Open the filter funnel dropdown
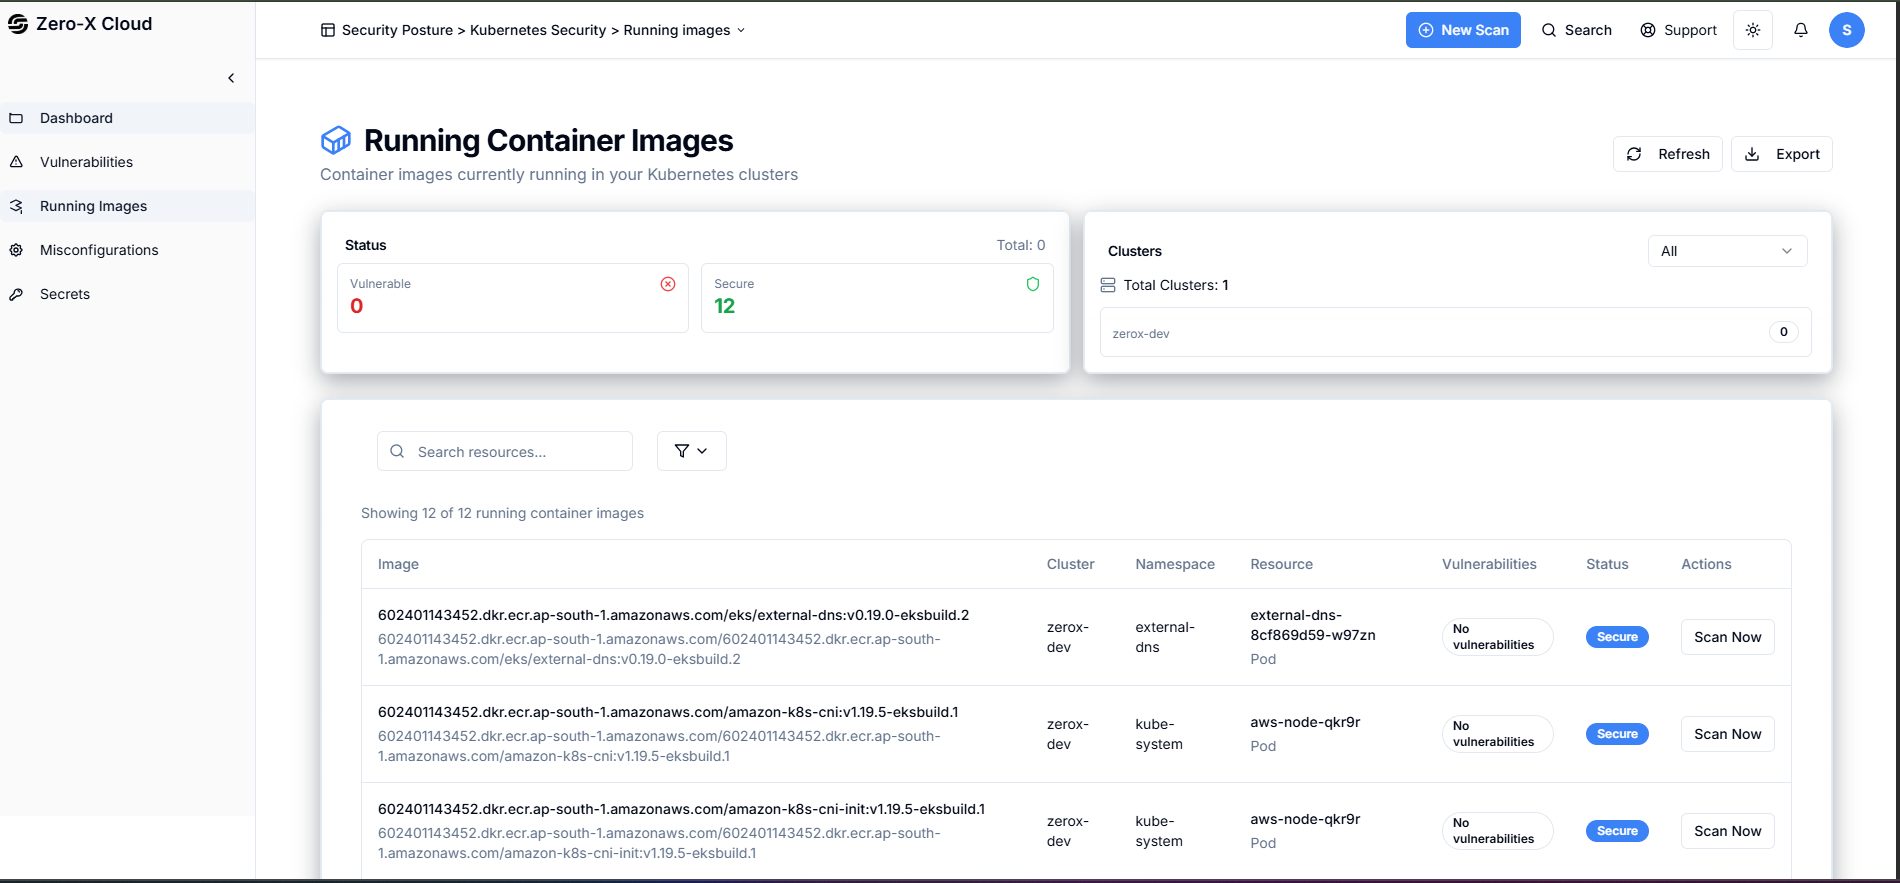Image resolution: width=1900 pixels, height=883 pixels. point(692,451)
